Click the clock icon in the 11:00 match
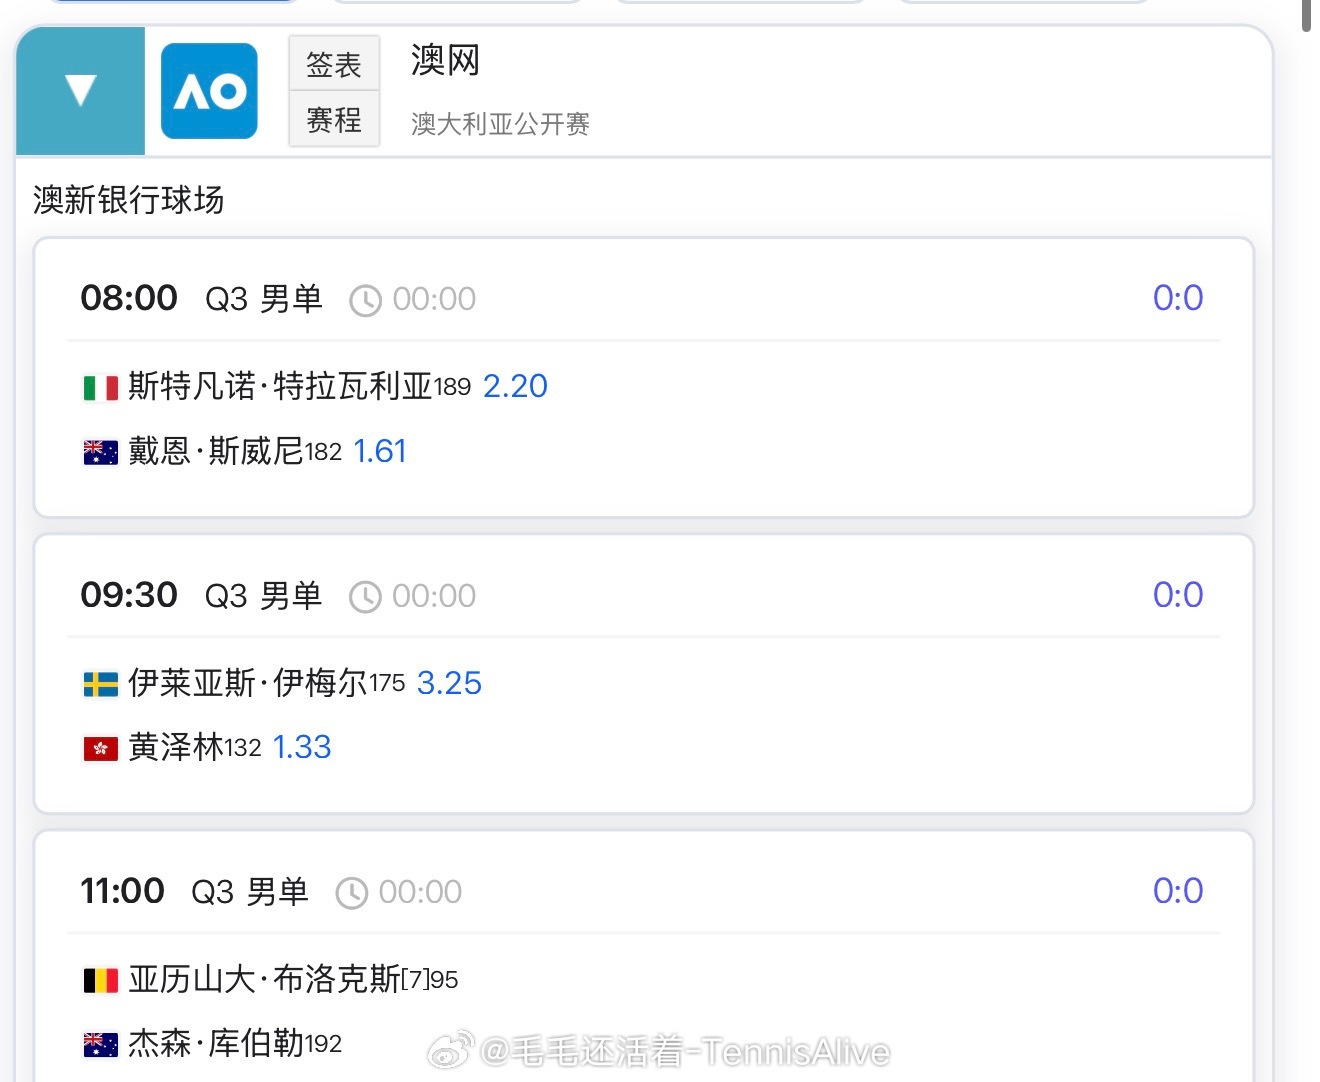 352,891
